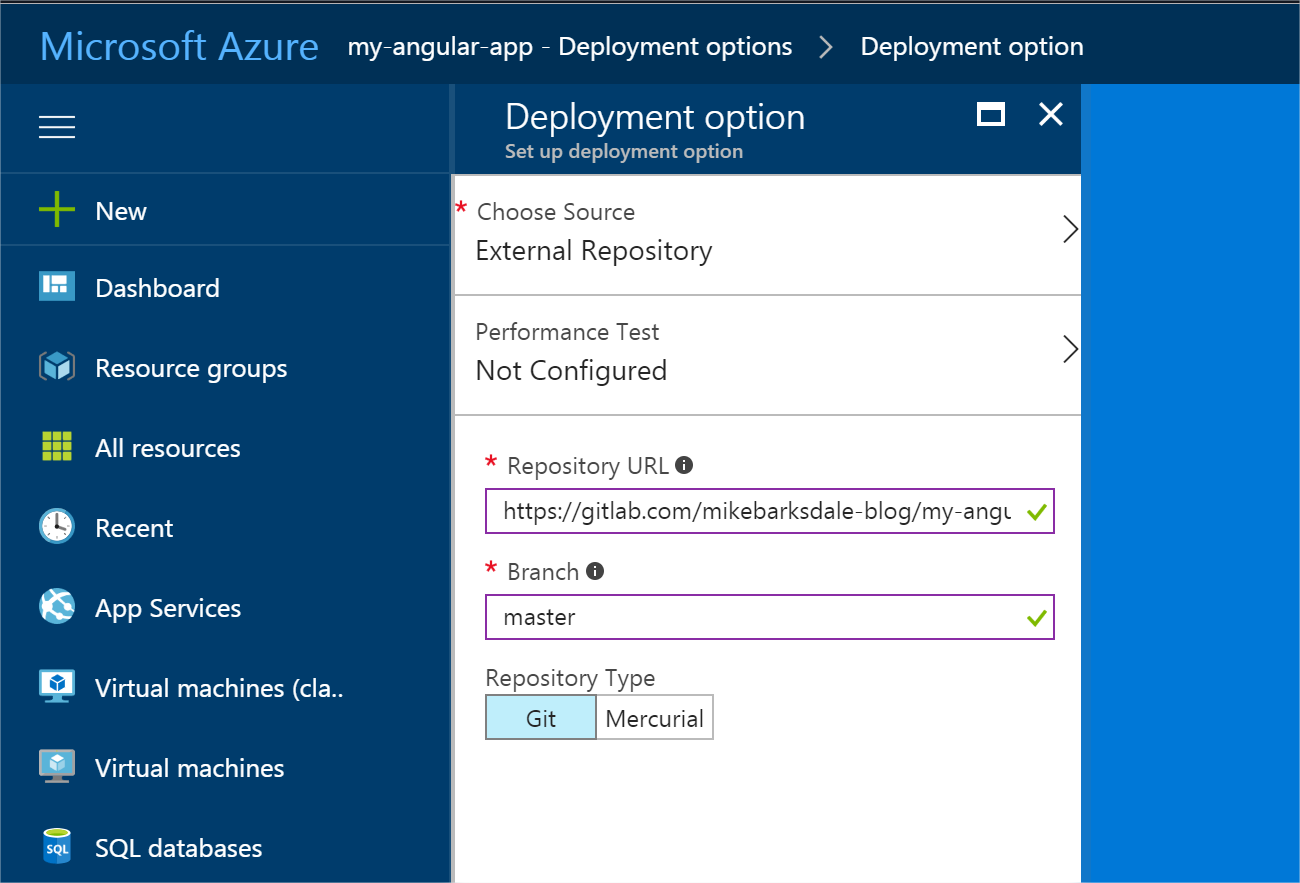Go to my-angular-app Deployment options breadcrumb
Viewport: 1300px width, 883px height.
pos(570,47)
